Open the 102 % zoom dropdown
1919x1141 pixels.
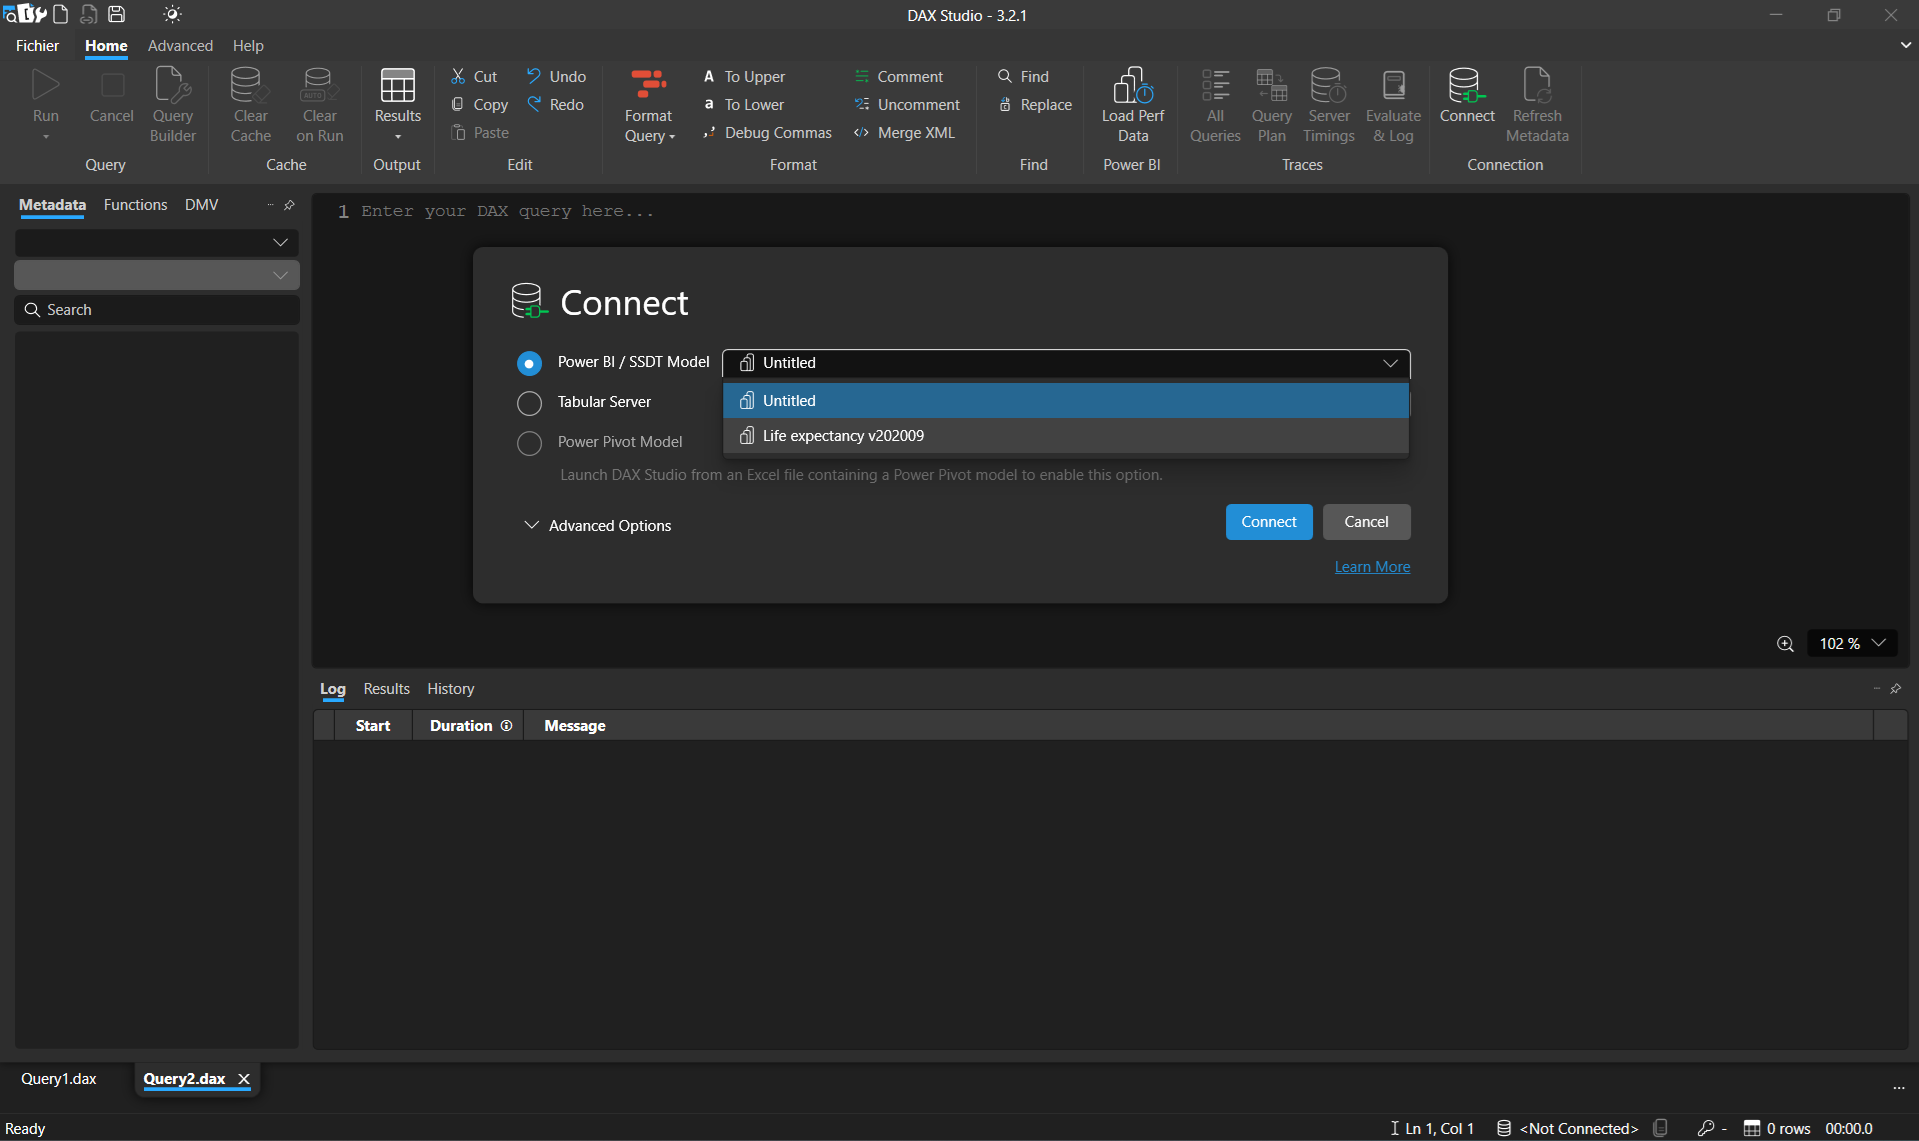click(1852, 643)
